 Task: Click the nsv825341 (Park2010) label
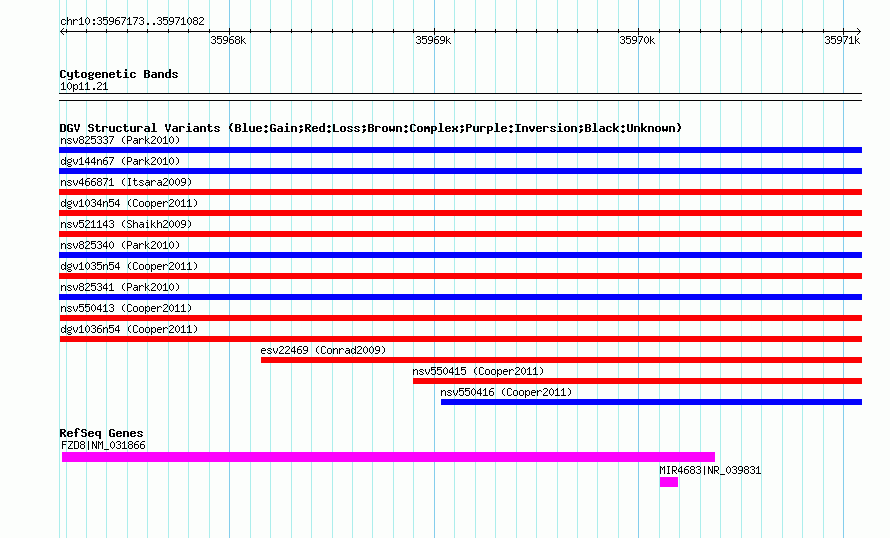click(x=120, y=287)
